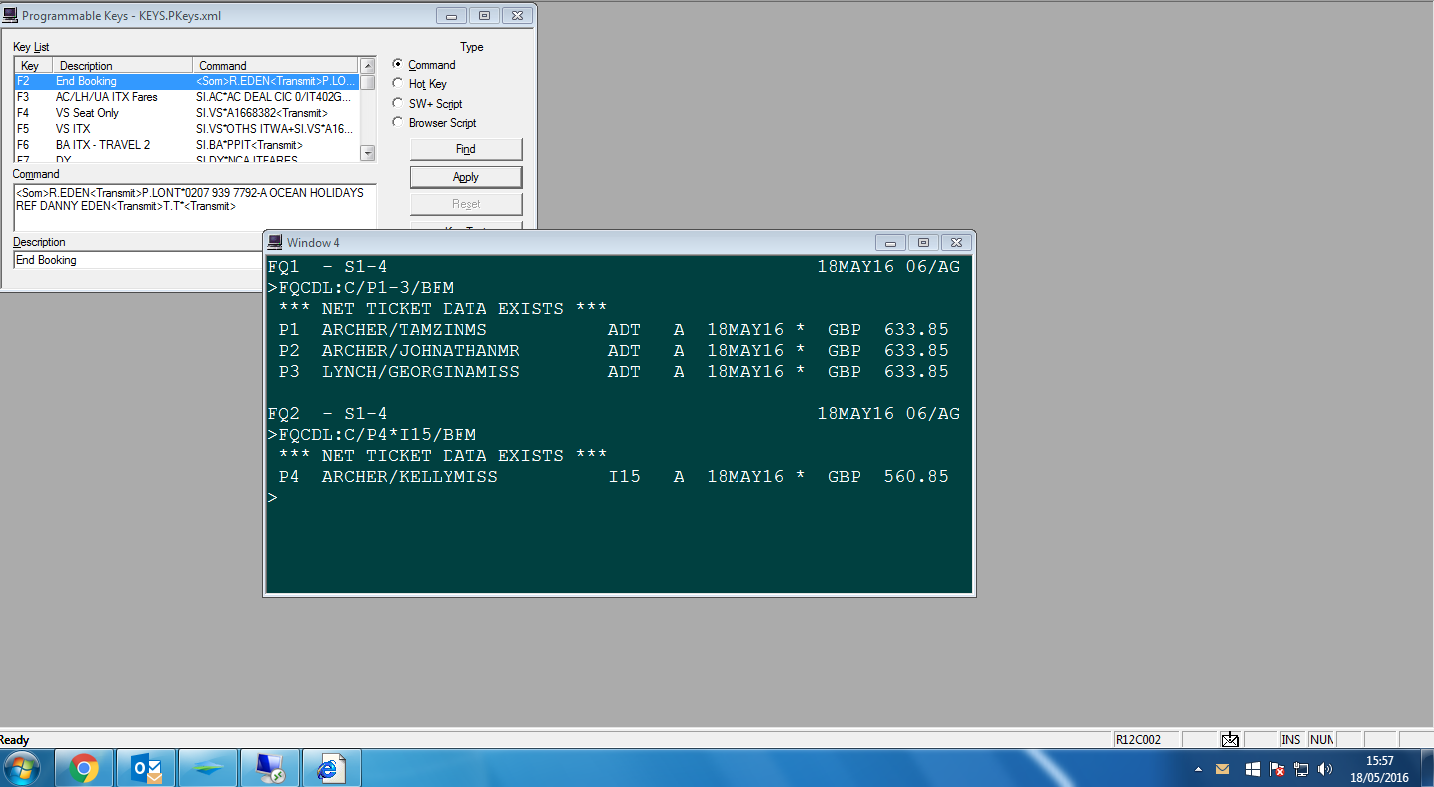Image resolution: width=1434 pixels, height=787 pixels.
Task: Click the NUM indicator in status bar
Action: point(1321,740)
